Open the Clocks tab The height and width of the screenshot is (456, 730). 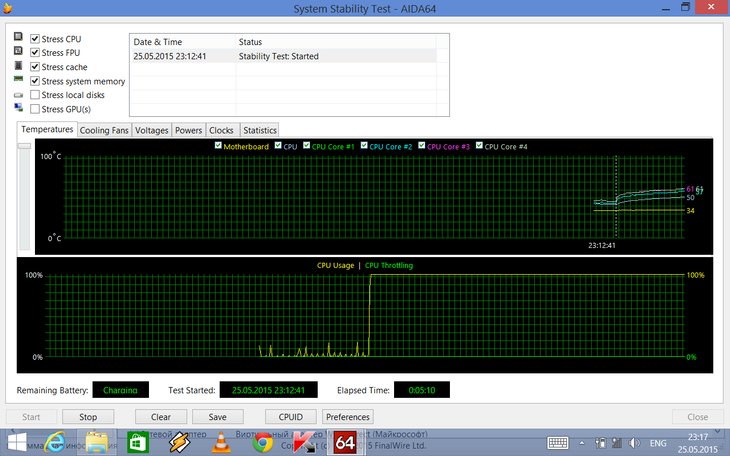(x=221, y=130)
